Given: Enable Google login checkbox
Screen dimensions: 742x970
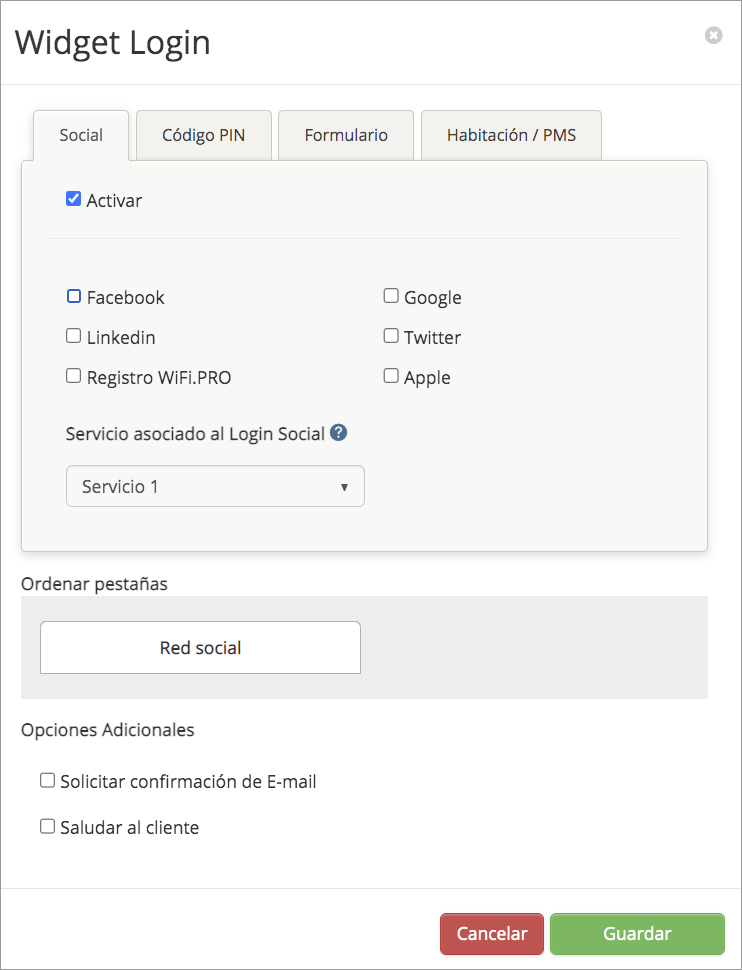Looking at the screenshot, I should pos(391,296).
